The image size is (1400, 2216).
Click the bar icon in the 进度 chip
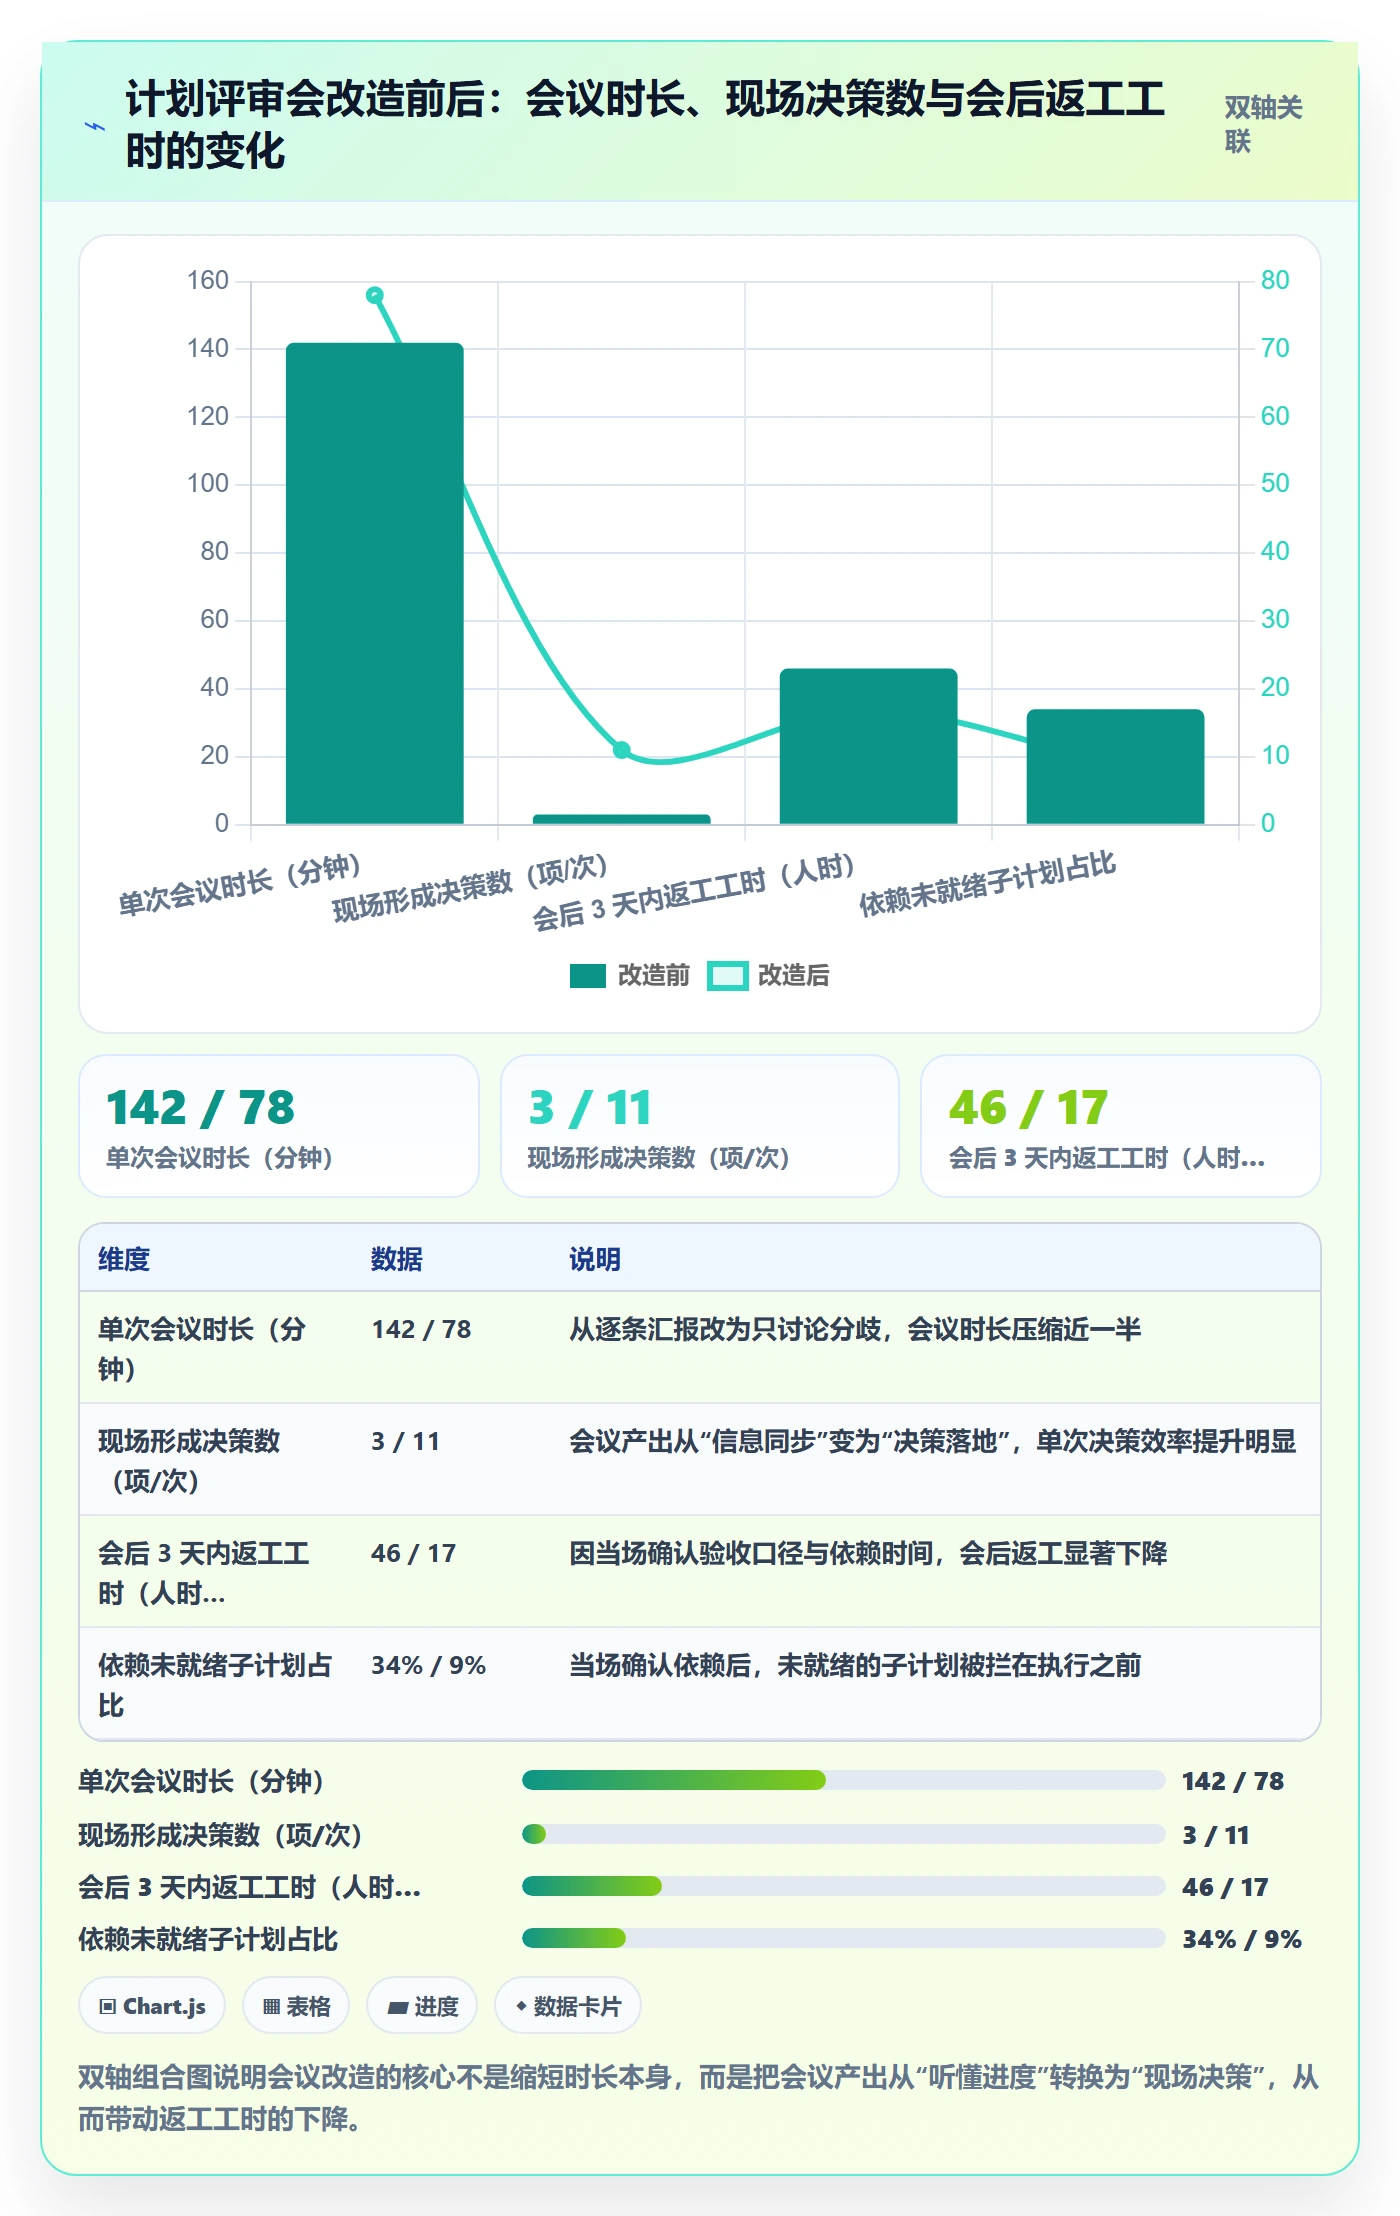click(397, 2008)
